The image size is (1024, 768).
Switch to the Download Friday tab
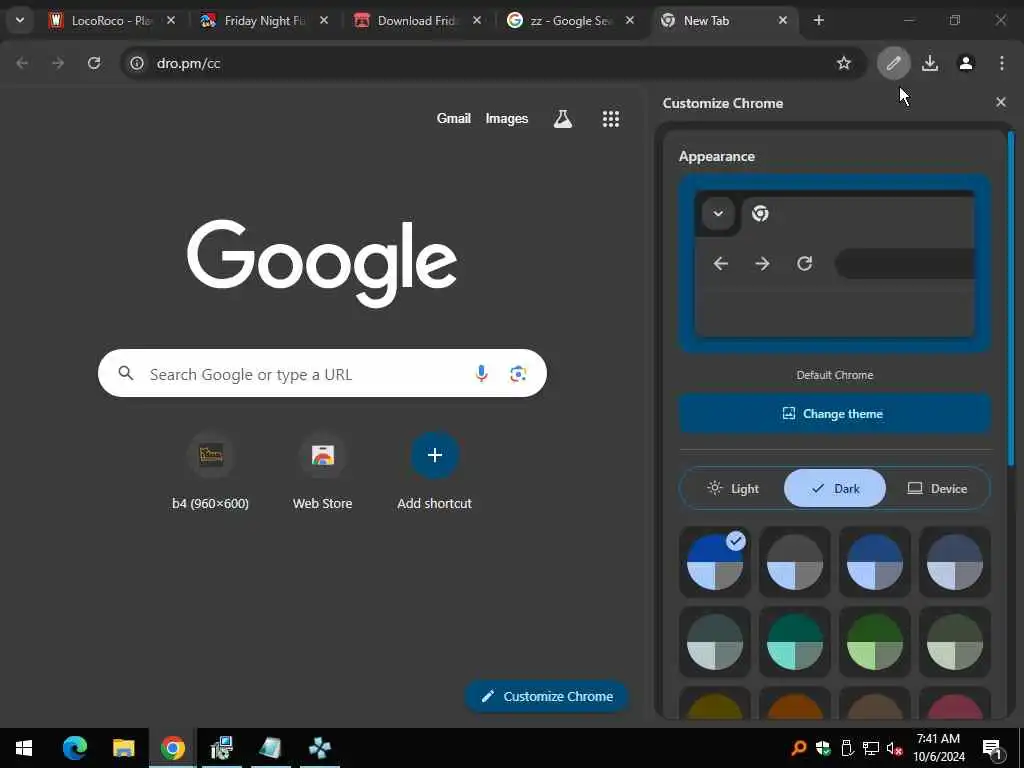pyautogui.click(x=418, y=21)
